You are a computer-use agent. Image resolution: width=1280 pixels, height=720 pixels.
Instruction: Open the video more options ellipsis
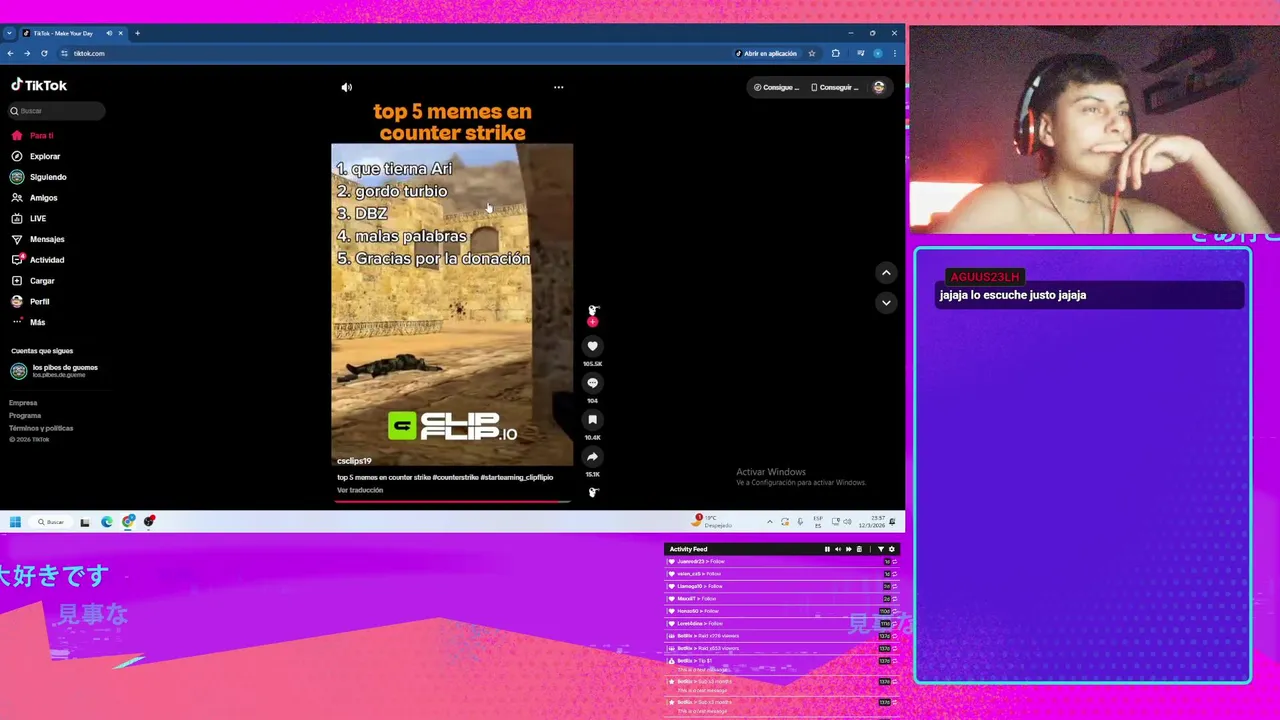click(558, 87)
